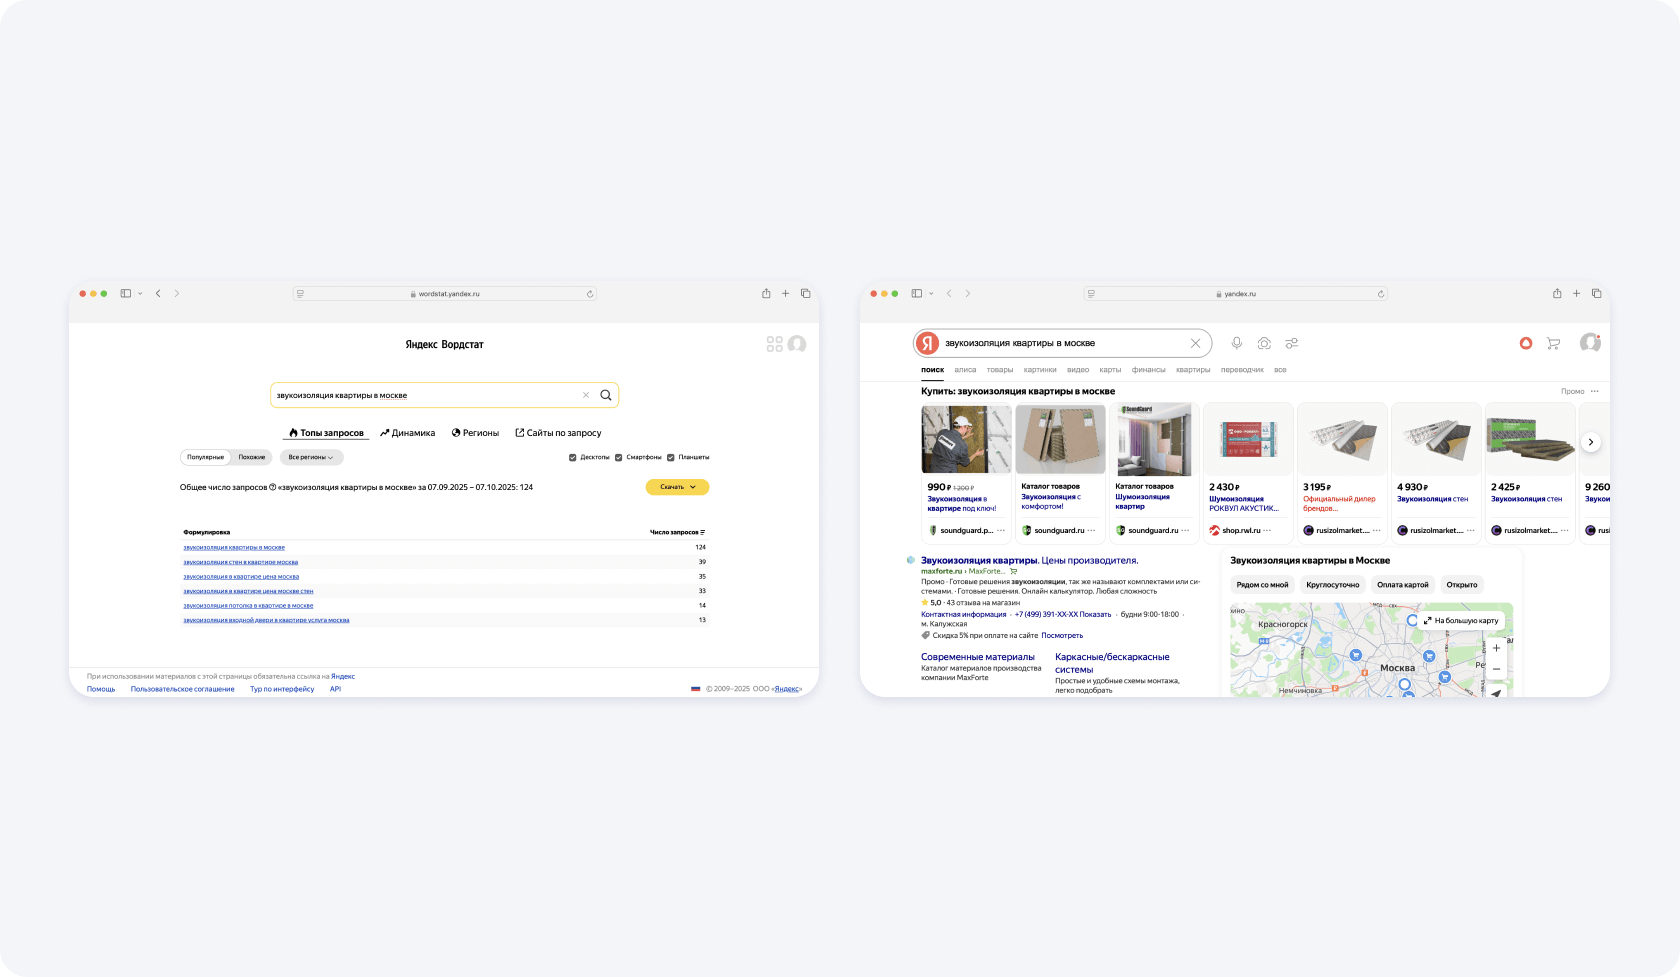The width and height of the screenshot is (1680, 977).
Task: Click the Круглосуточно filter button
Action: point(1333,585)
